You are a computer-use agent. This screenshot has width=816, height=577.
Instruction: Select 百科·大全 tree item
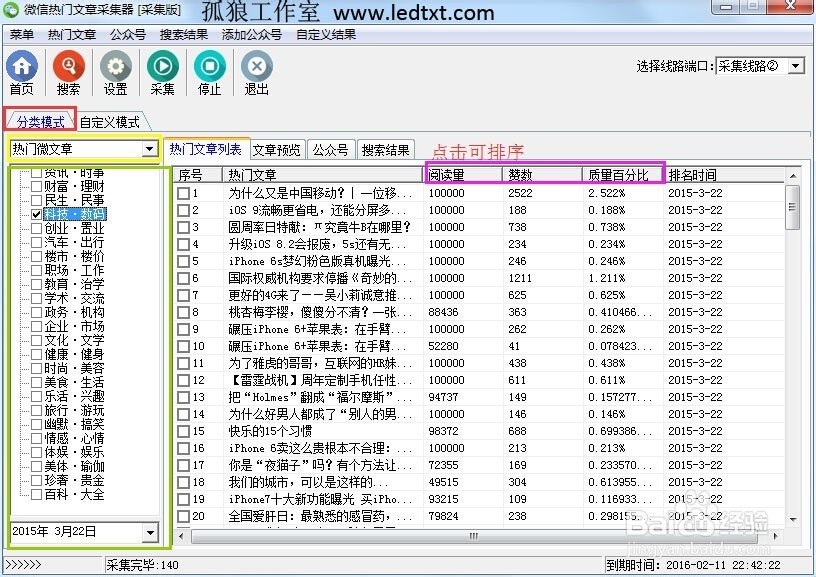coord(74,494)
